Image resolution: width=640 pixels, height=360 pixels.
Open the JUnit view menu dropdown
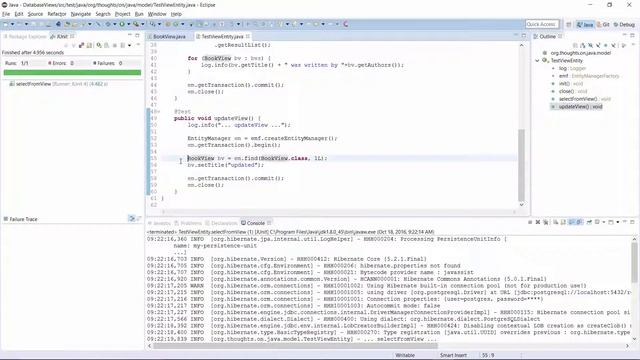(x=138, y=44)
